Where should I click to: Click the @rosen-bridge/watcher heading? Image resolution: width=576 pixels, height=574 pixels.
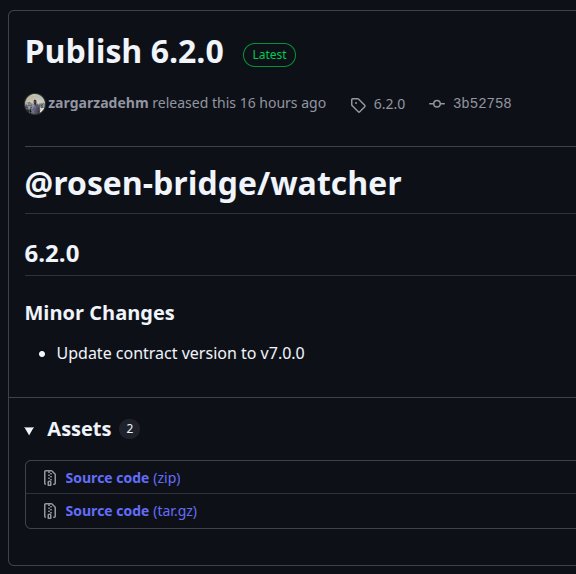tap(213, 184)
